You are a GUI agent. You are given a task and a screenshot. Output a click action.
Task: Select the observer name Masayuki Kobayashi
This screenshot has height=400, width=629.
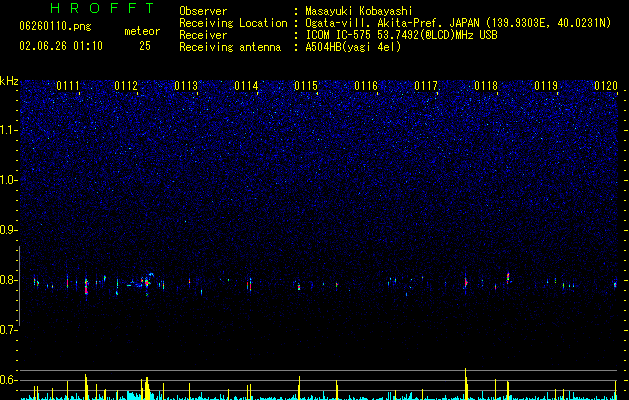[x=359, y=11]
